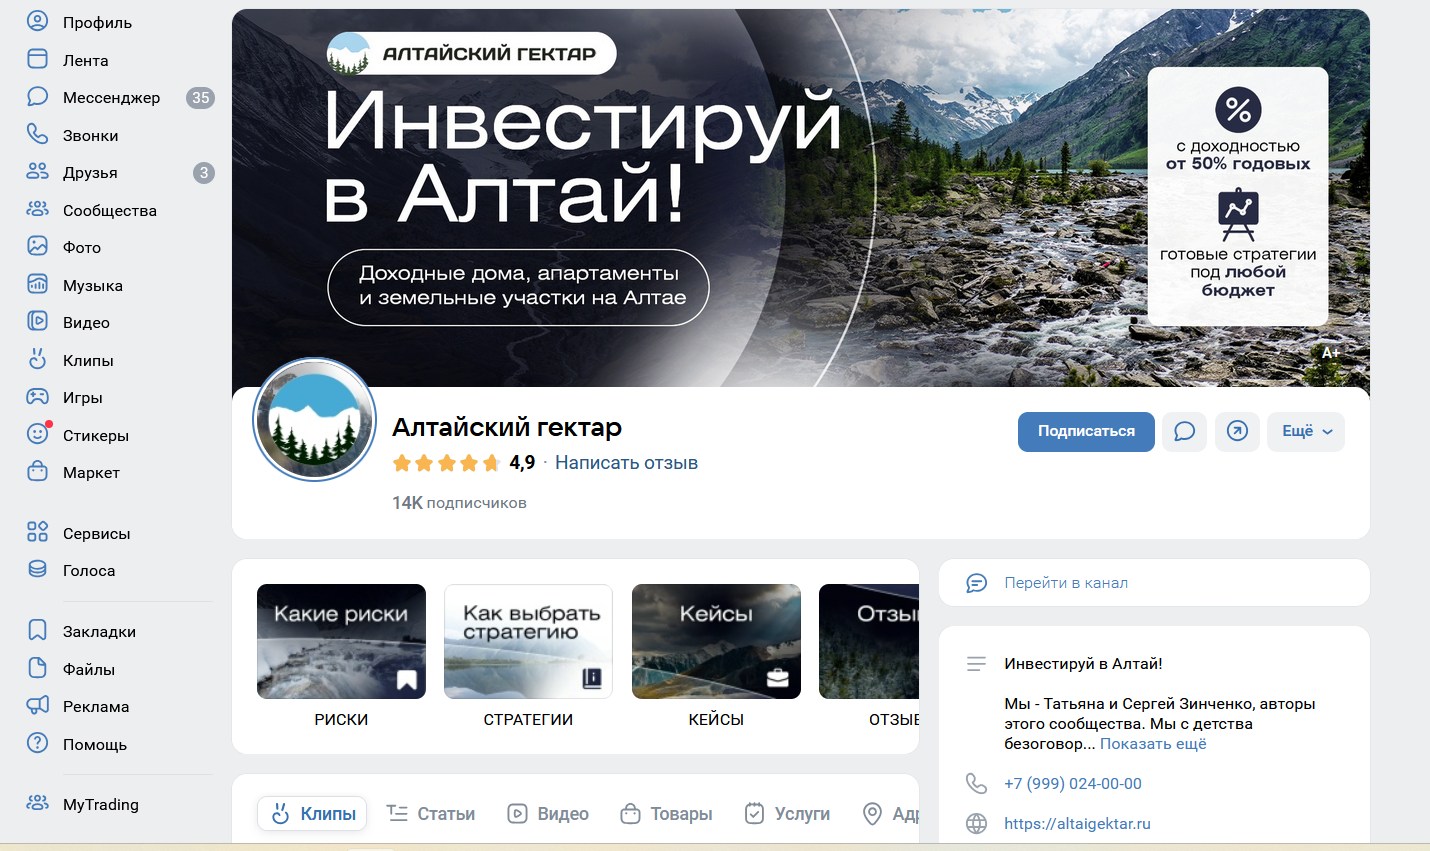Viewport: 1430px width, 851px height.
Task: Open the Мессенджер chat bubble icon
Action: click(x=37, y=97)
